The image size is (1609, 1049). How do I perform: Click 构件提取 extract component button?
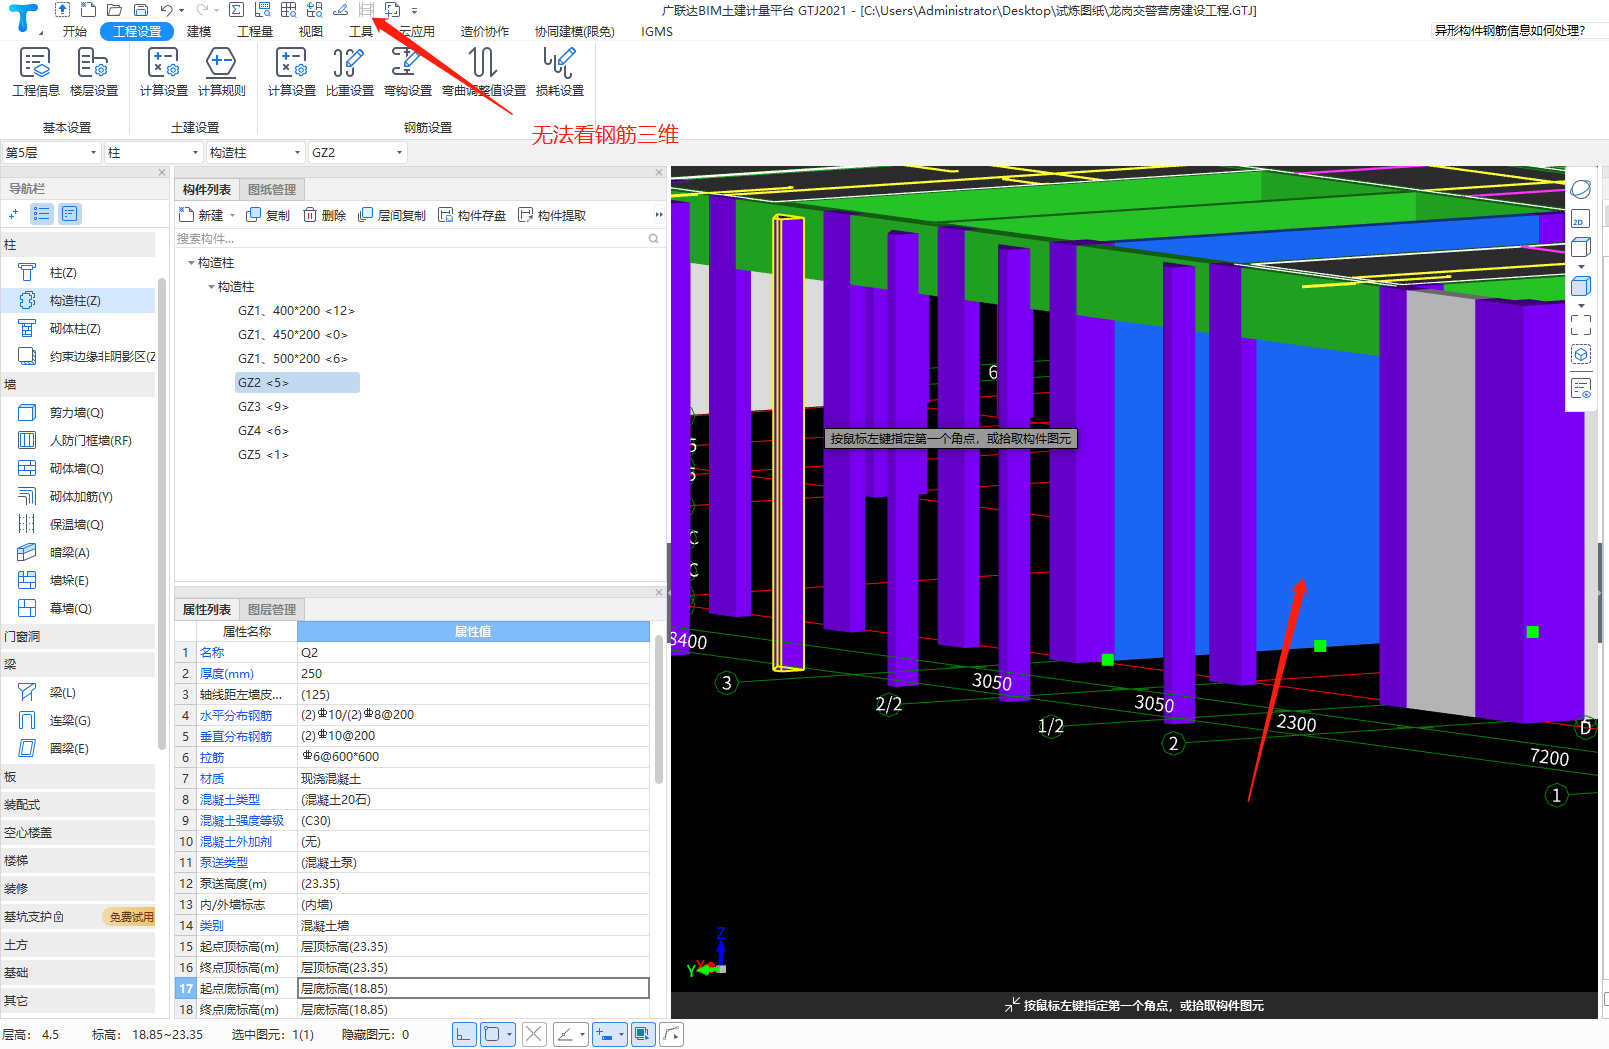pyautogui.click(x=552, y=215)
